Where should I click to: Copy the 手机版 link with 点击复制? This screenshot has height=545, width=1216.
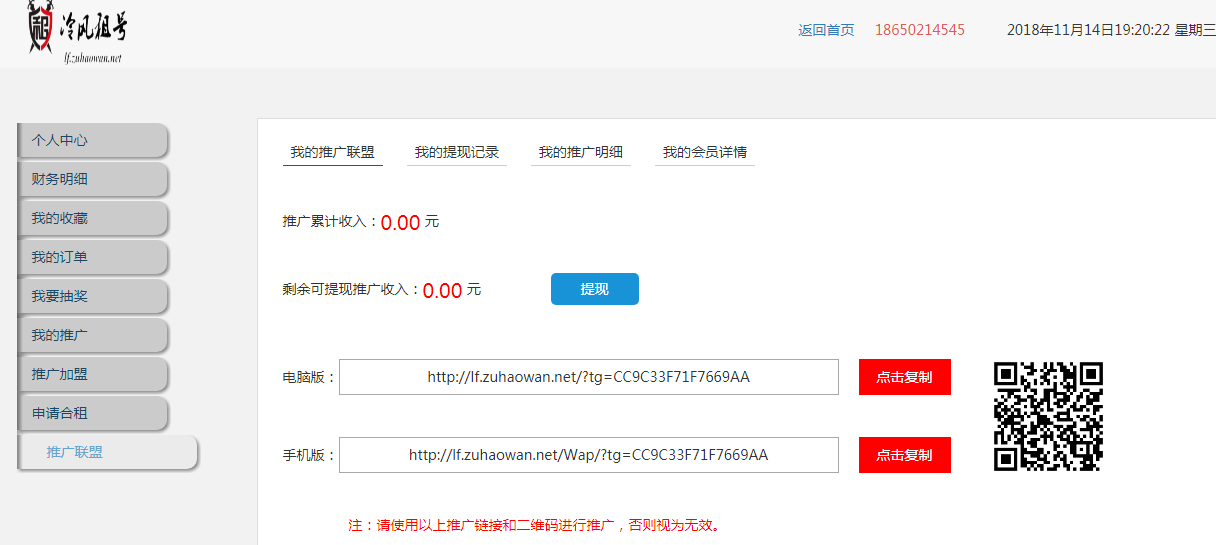coord(905,455)
